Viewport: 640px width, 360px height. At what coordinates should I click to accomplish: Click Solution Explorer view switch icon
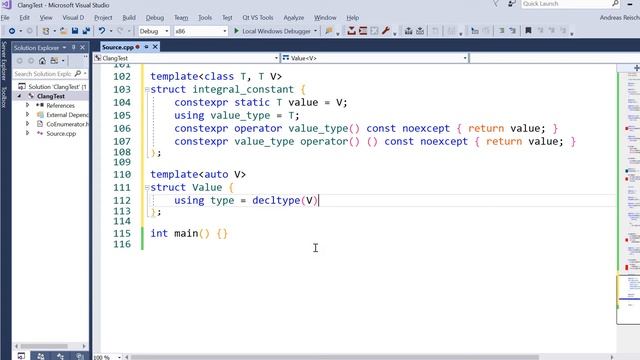(x=54, y=61)
